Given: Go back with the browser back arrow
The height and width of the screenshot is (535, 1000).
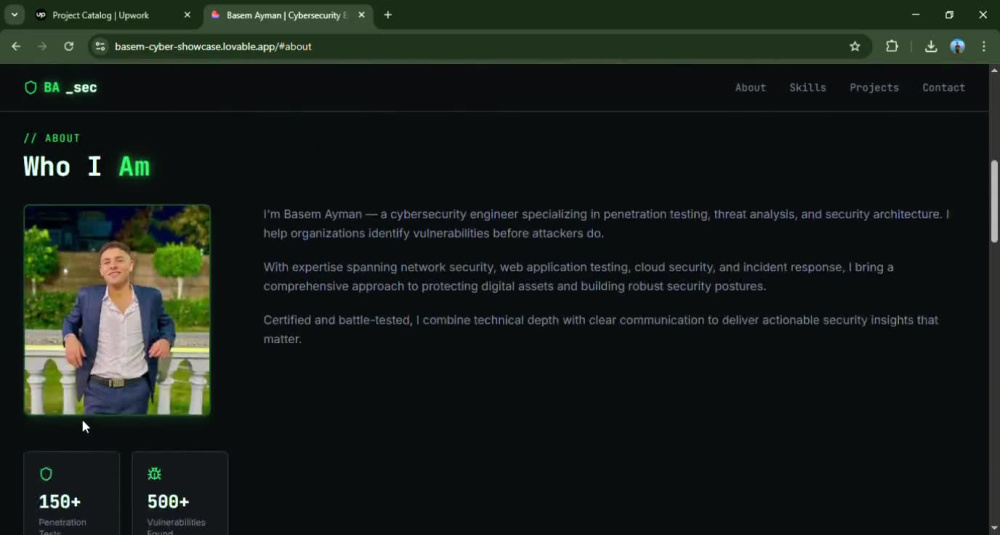Looking at the screenshot, I should coord(16,47).
